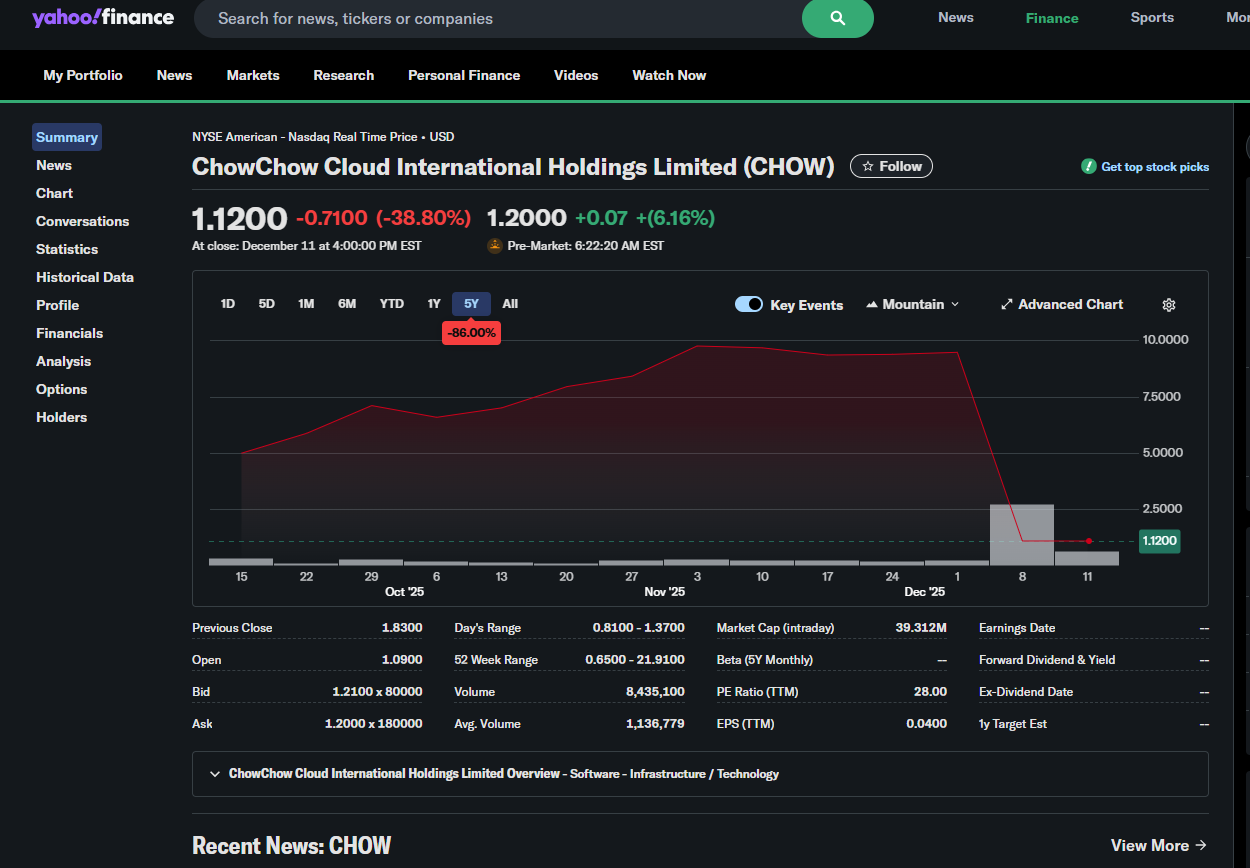Viewport: 1250px width, 868px height.
Task: Click the pre-market status icon
Action: click(494, 246)
